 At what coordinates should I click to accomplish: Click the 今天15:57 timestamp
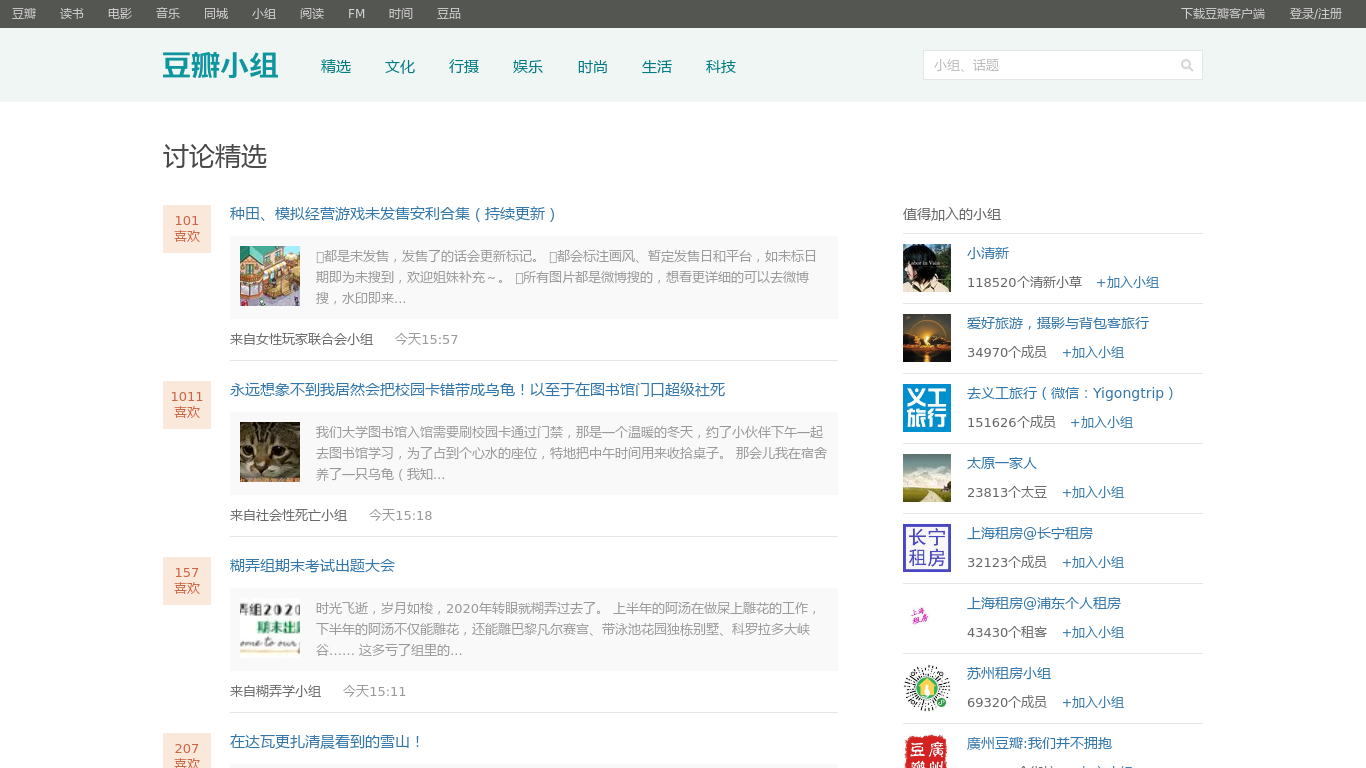point(427,340)
